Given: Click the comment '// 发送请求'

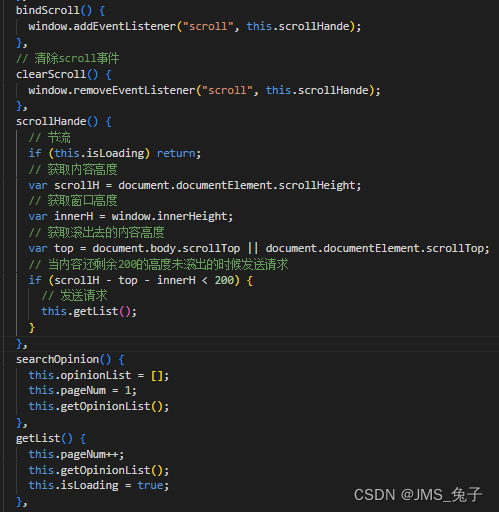Looking at the screenshot, I should coord(74,296).
